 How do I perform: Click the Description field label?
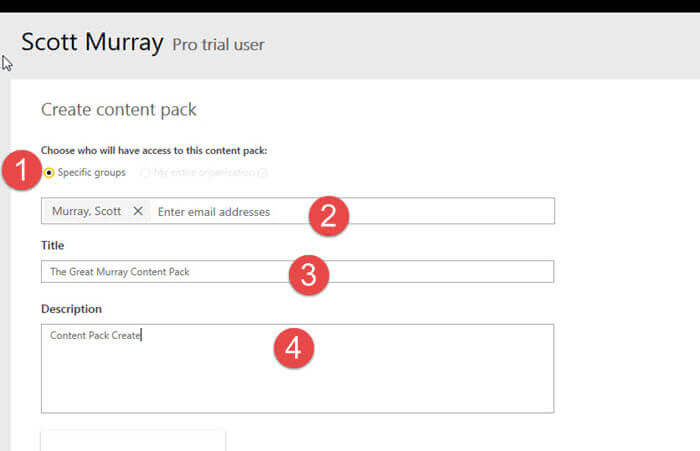tap(71, 308)
